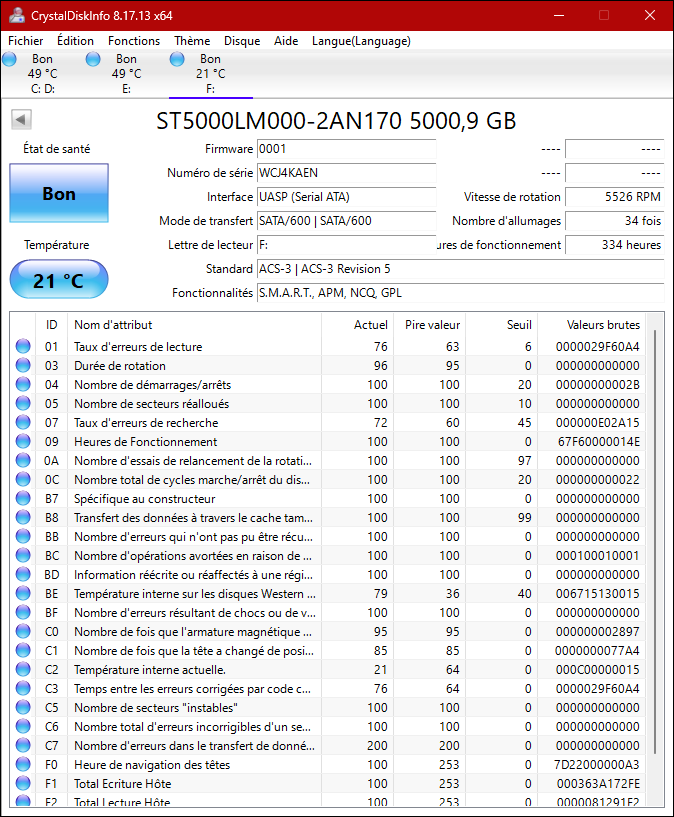
Task: Click status orb for attribute C2 temperature
Action: [x=23, y=670]
